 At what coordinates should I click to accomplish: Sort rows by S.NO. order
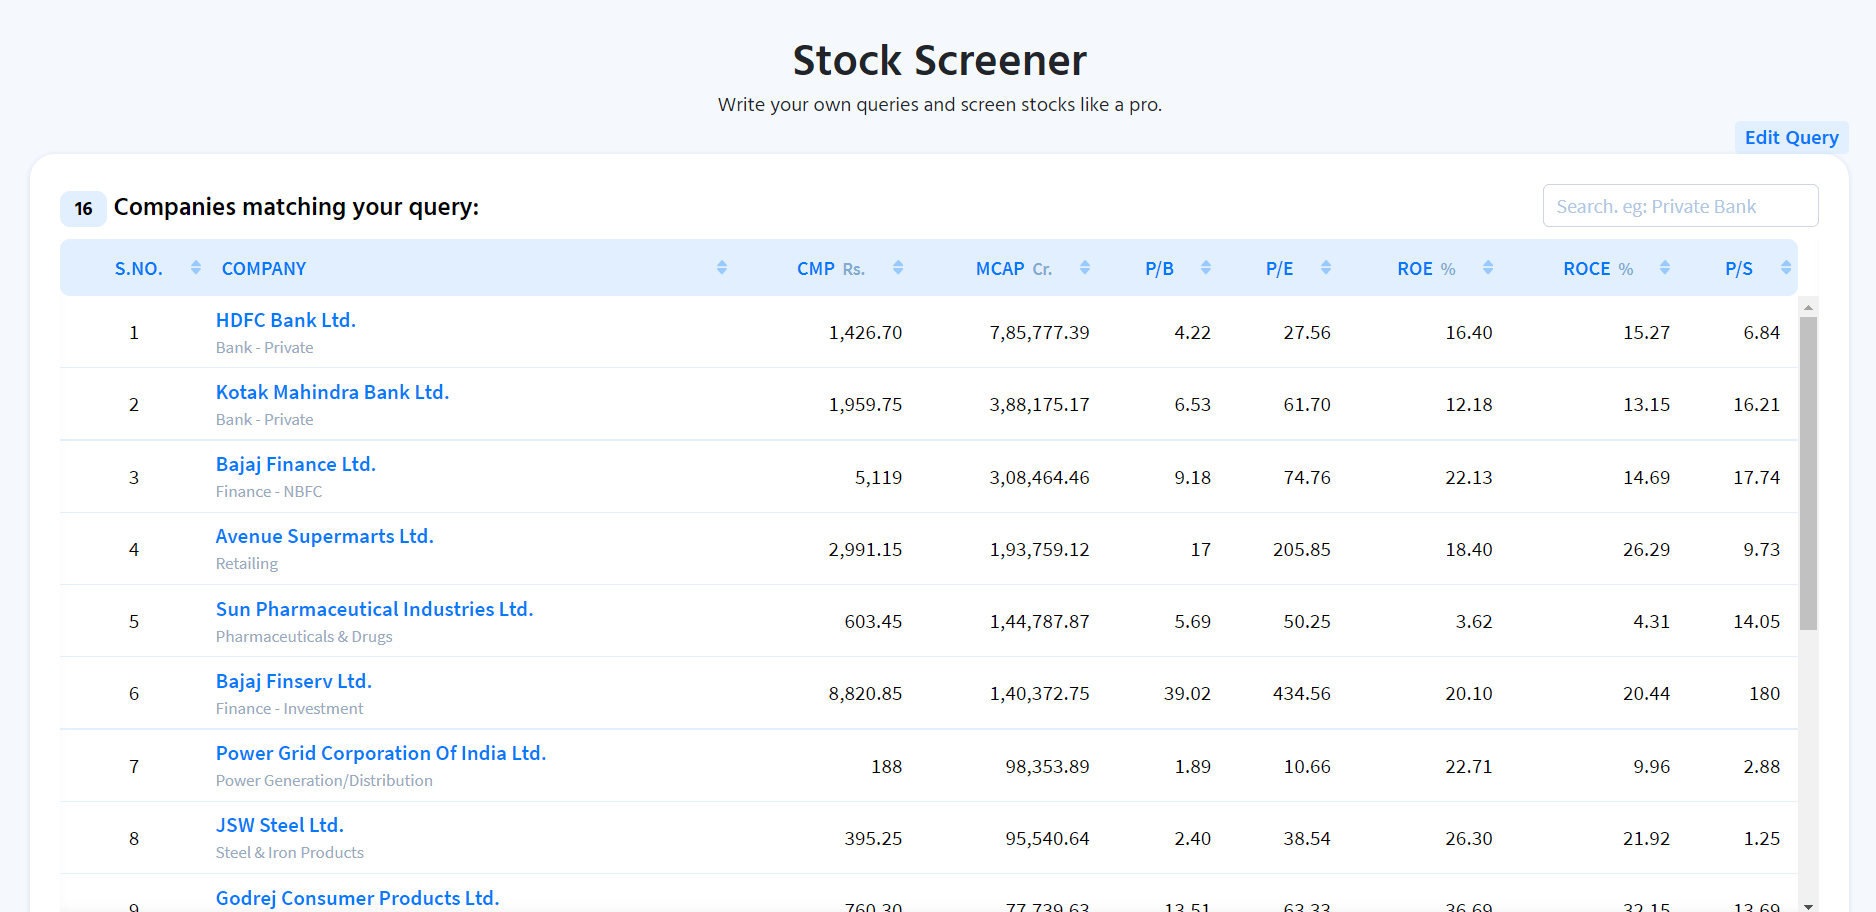coord(195,267)
